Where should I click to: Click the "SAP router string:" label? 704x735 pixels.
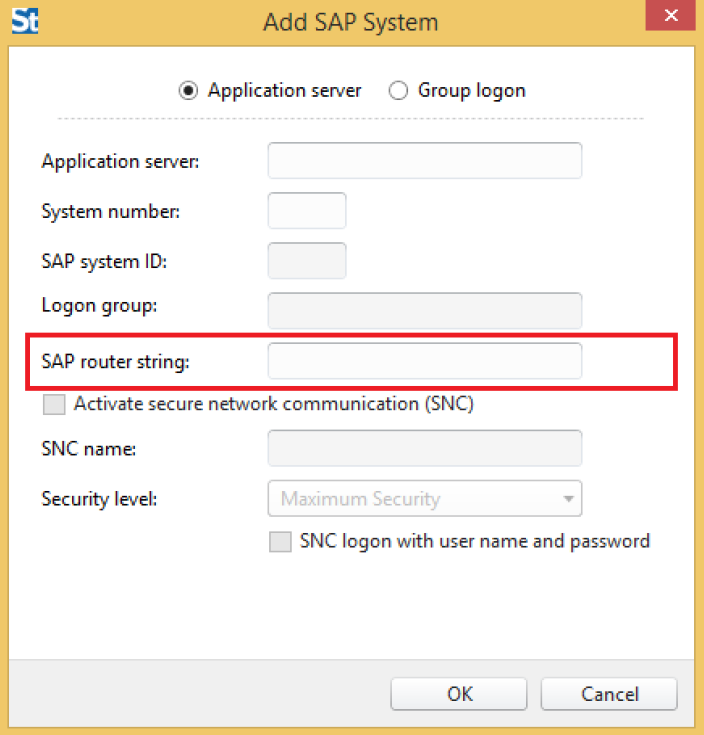(x=115, y=361)
